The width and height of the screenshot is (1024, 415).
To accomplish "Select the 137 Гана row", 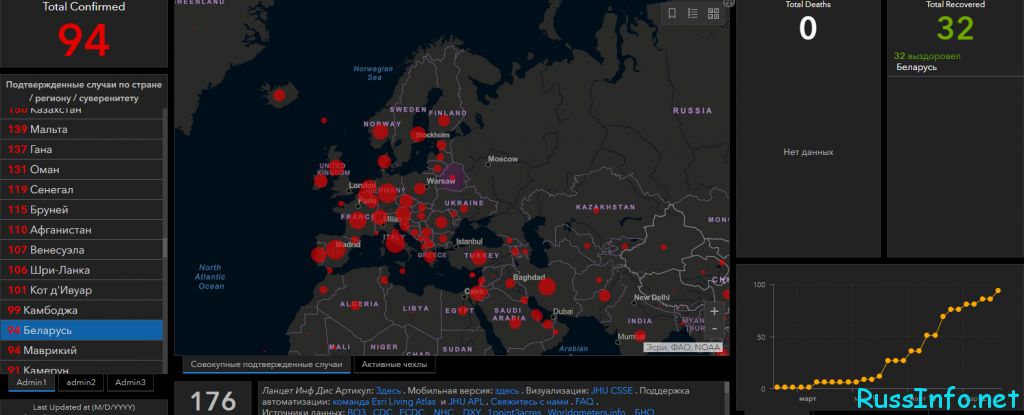I will (x=82, y=150).
